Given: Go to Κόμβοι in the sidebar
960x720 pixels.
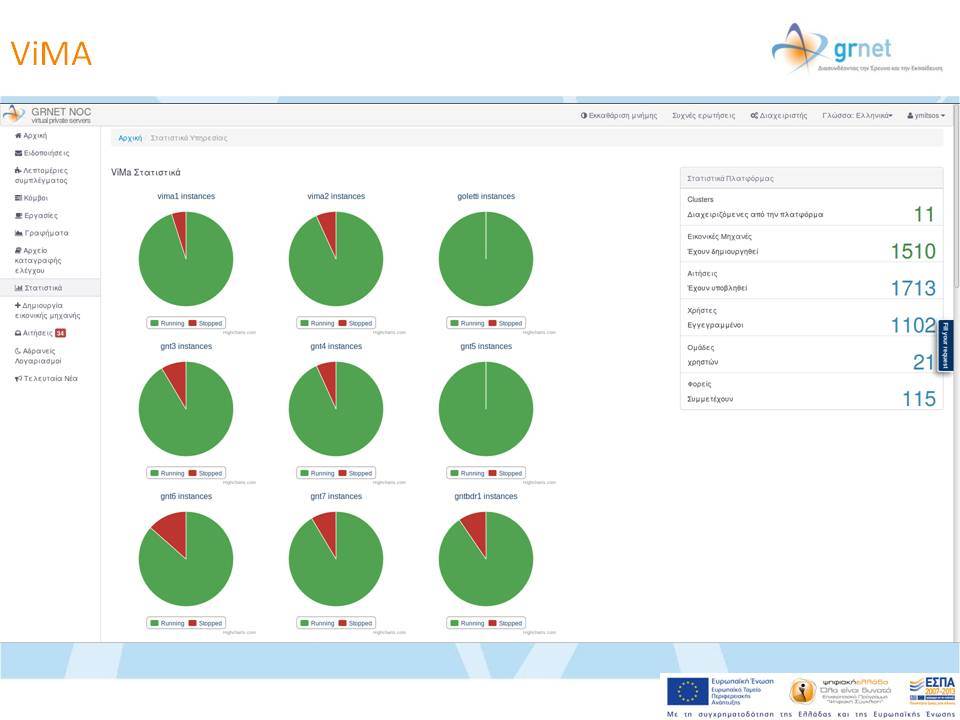Looking at the screenshot, I should (x=31, y=198).
